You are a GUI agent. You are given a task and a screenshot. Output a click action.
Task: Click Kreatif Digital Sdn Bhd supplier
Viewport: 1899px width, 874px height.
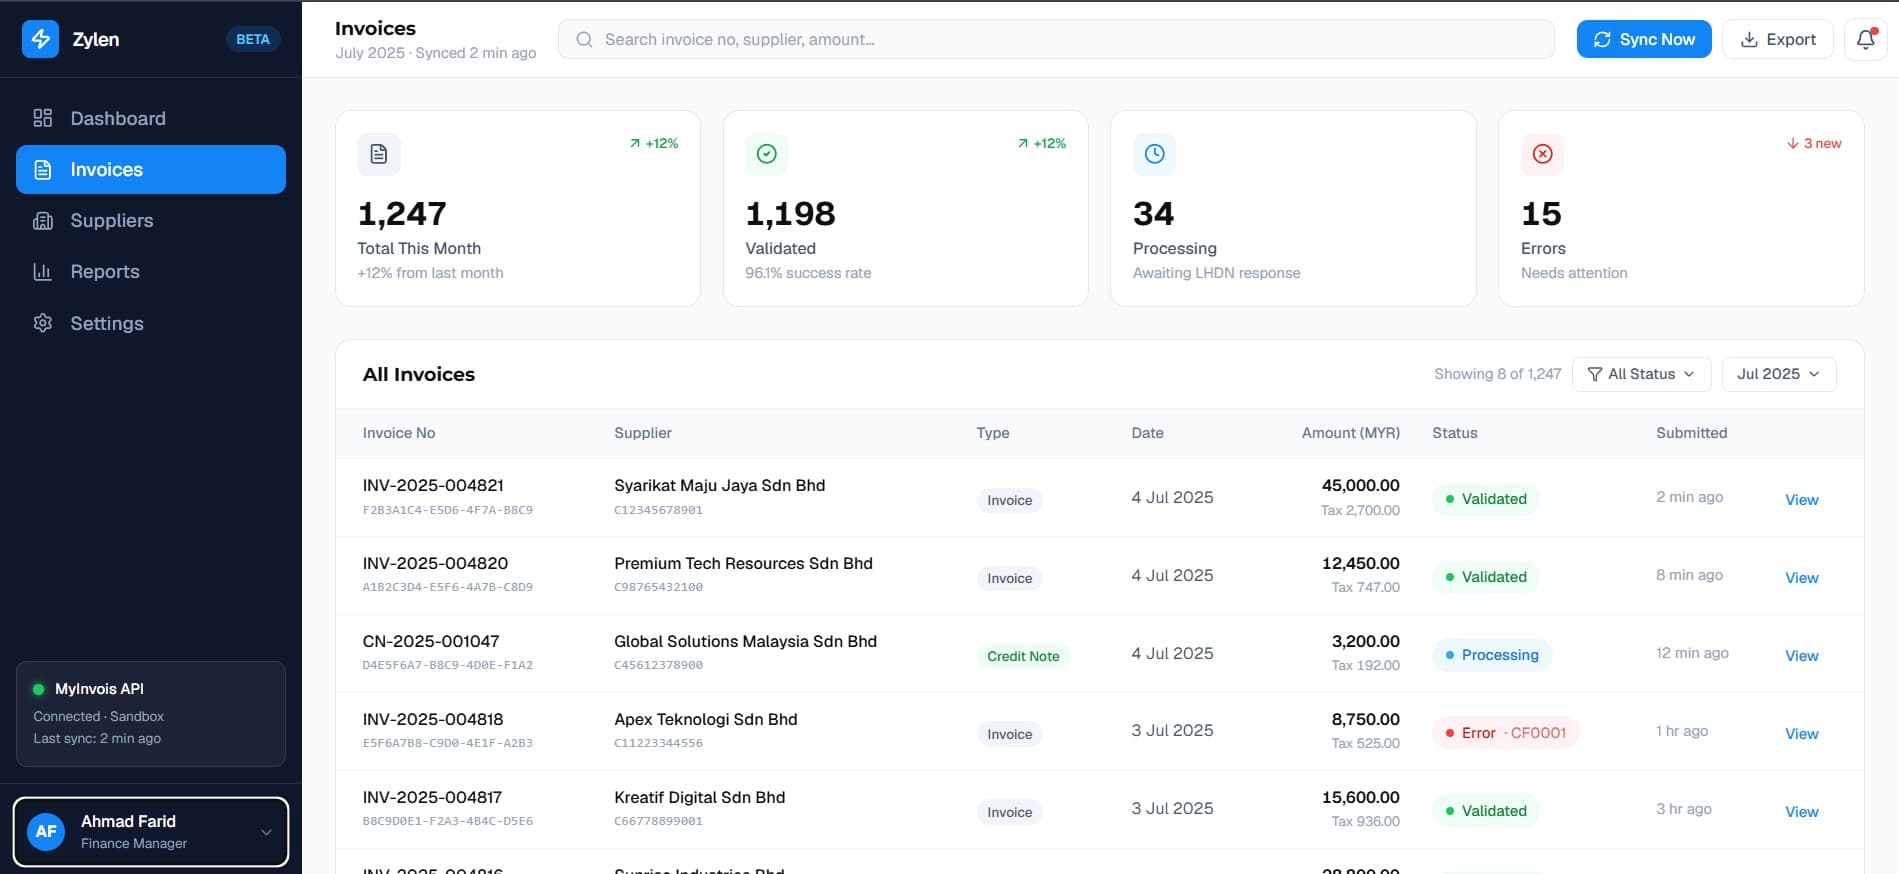pos(700,797)
